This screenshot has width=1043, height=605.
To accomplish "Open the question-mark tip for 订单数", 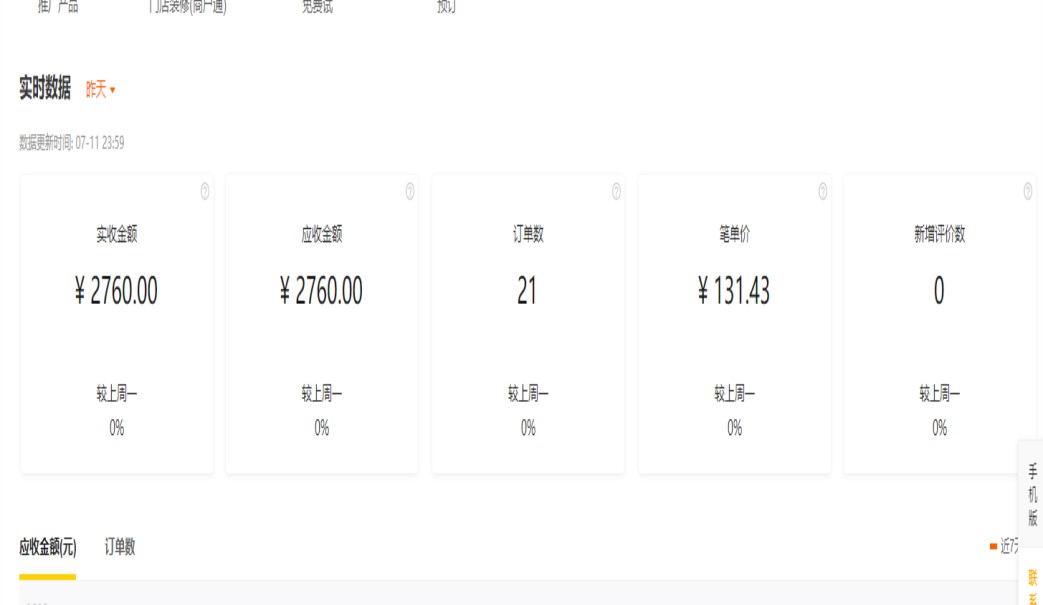I will (x=616, y=191).
